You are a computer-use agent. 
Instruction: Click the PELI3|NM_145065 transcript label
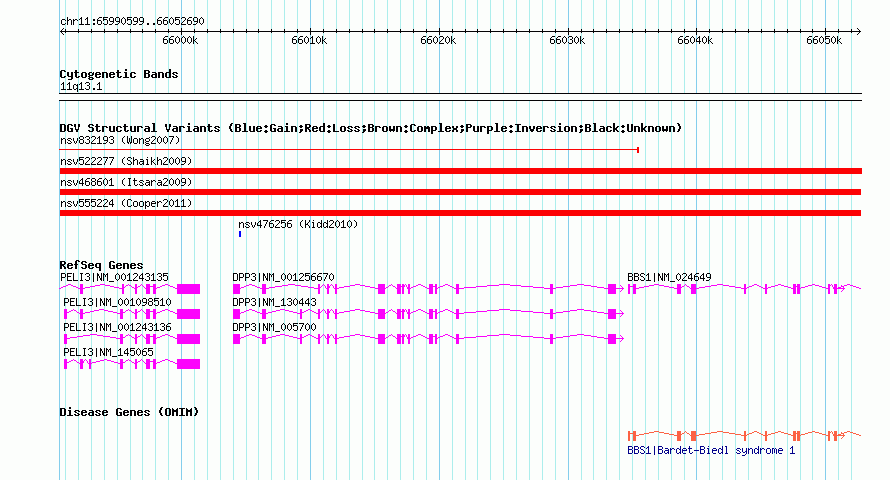tap(108, 352)
